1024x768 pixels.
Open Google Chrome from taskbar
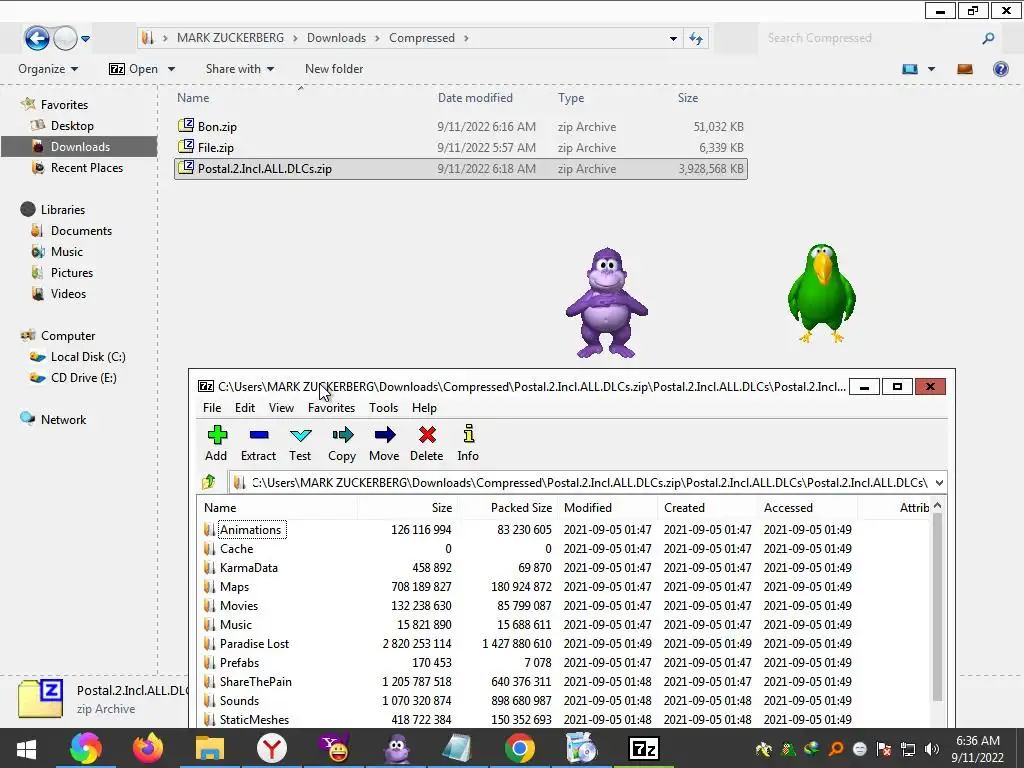pyautogui.click(x=520, y=748)
